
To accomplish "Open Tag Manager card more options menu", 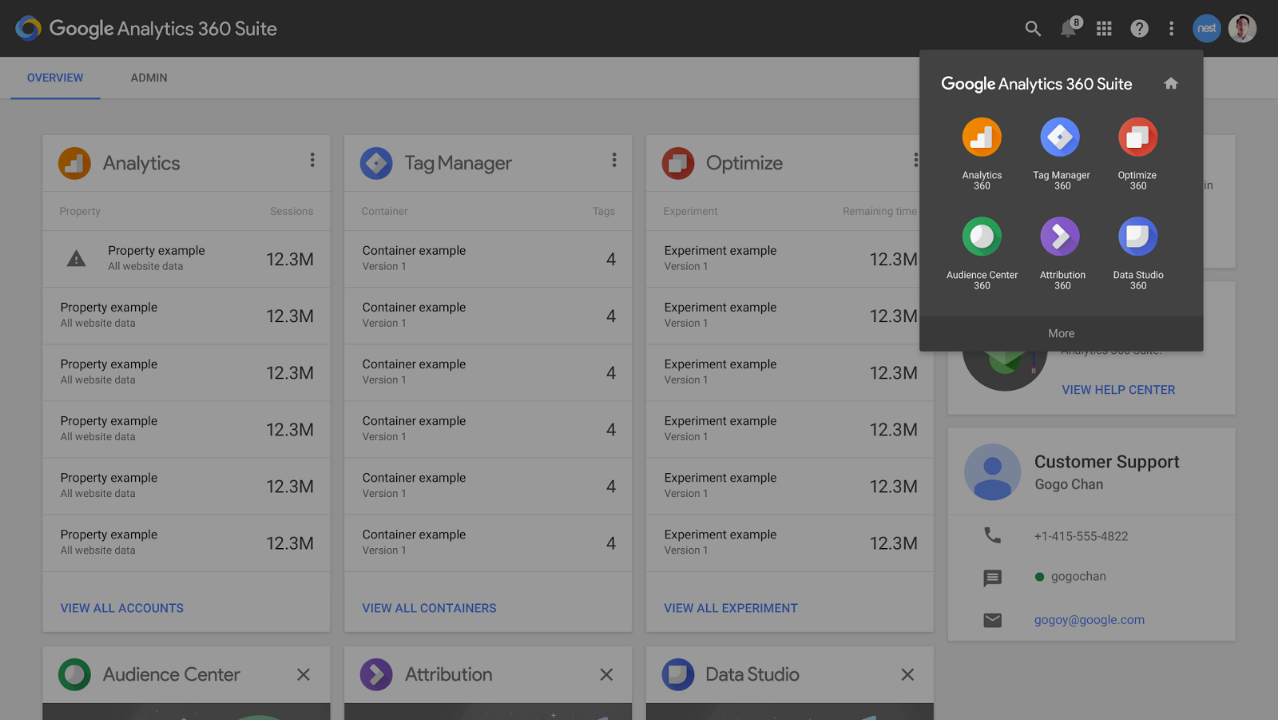I will pos(614,160).
